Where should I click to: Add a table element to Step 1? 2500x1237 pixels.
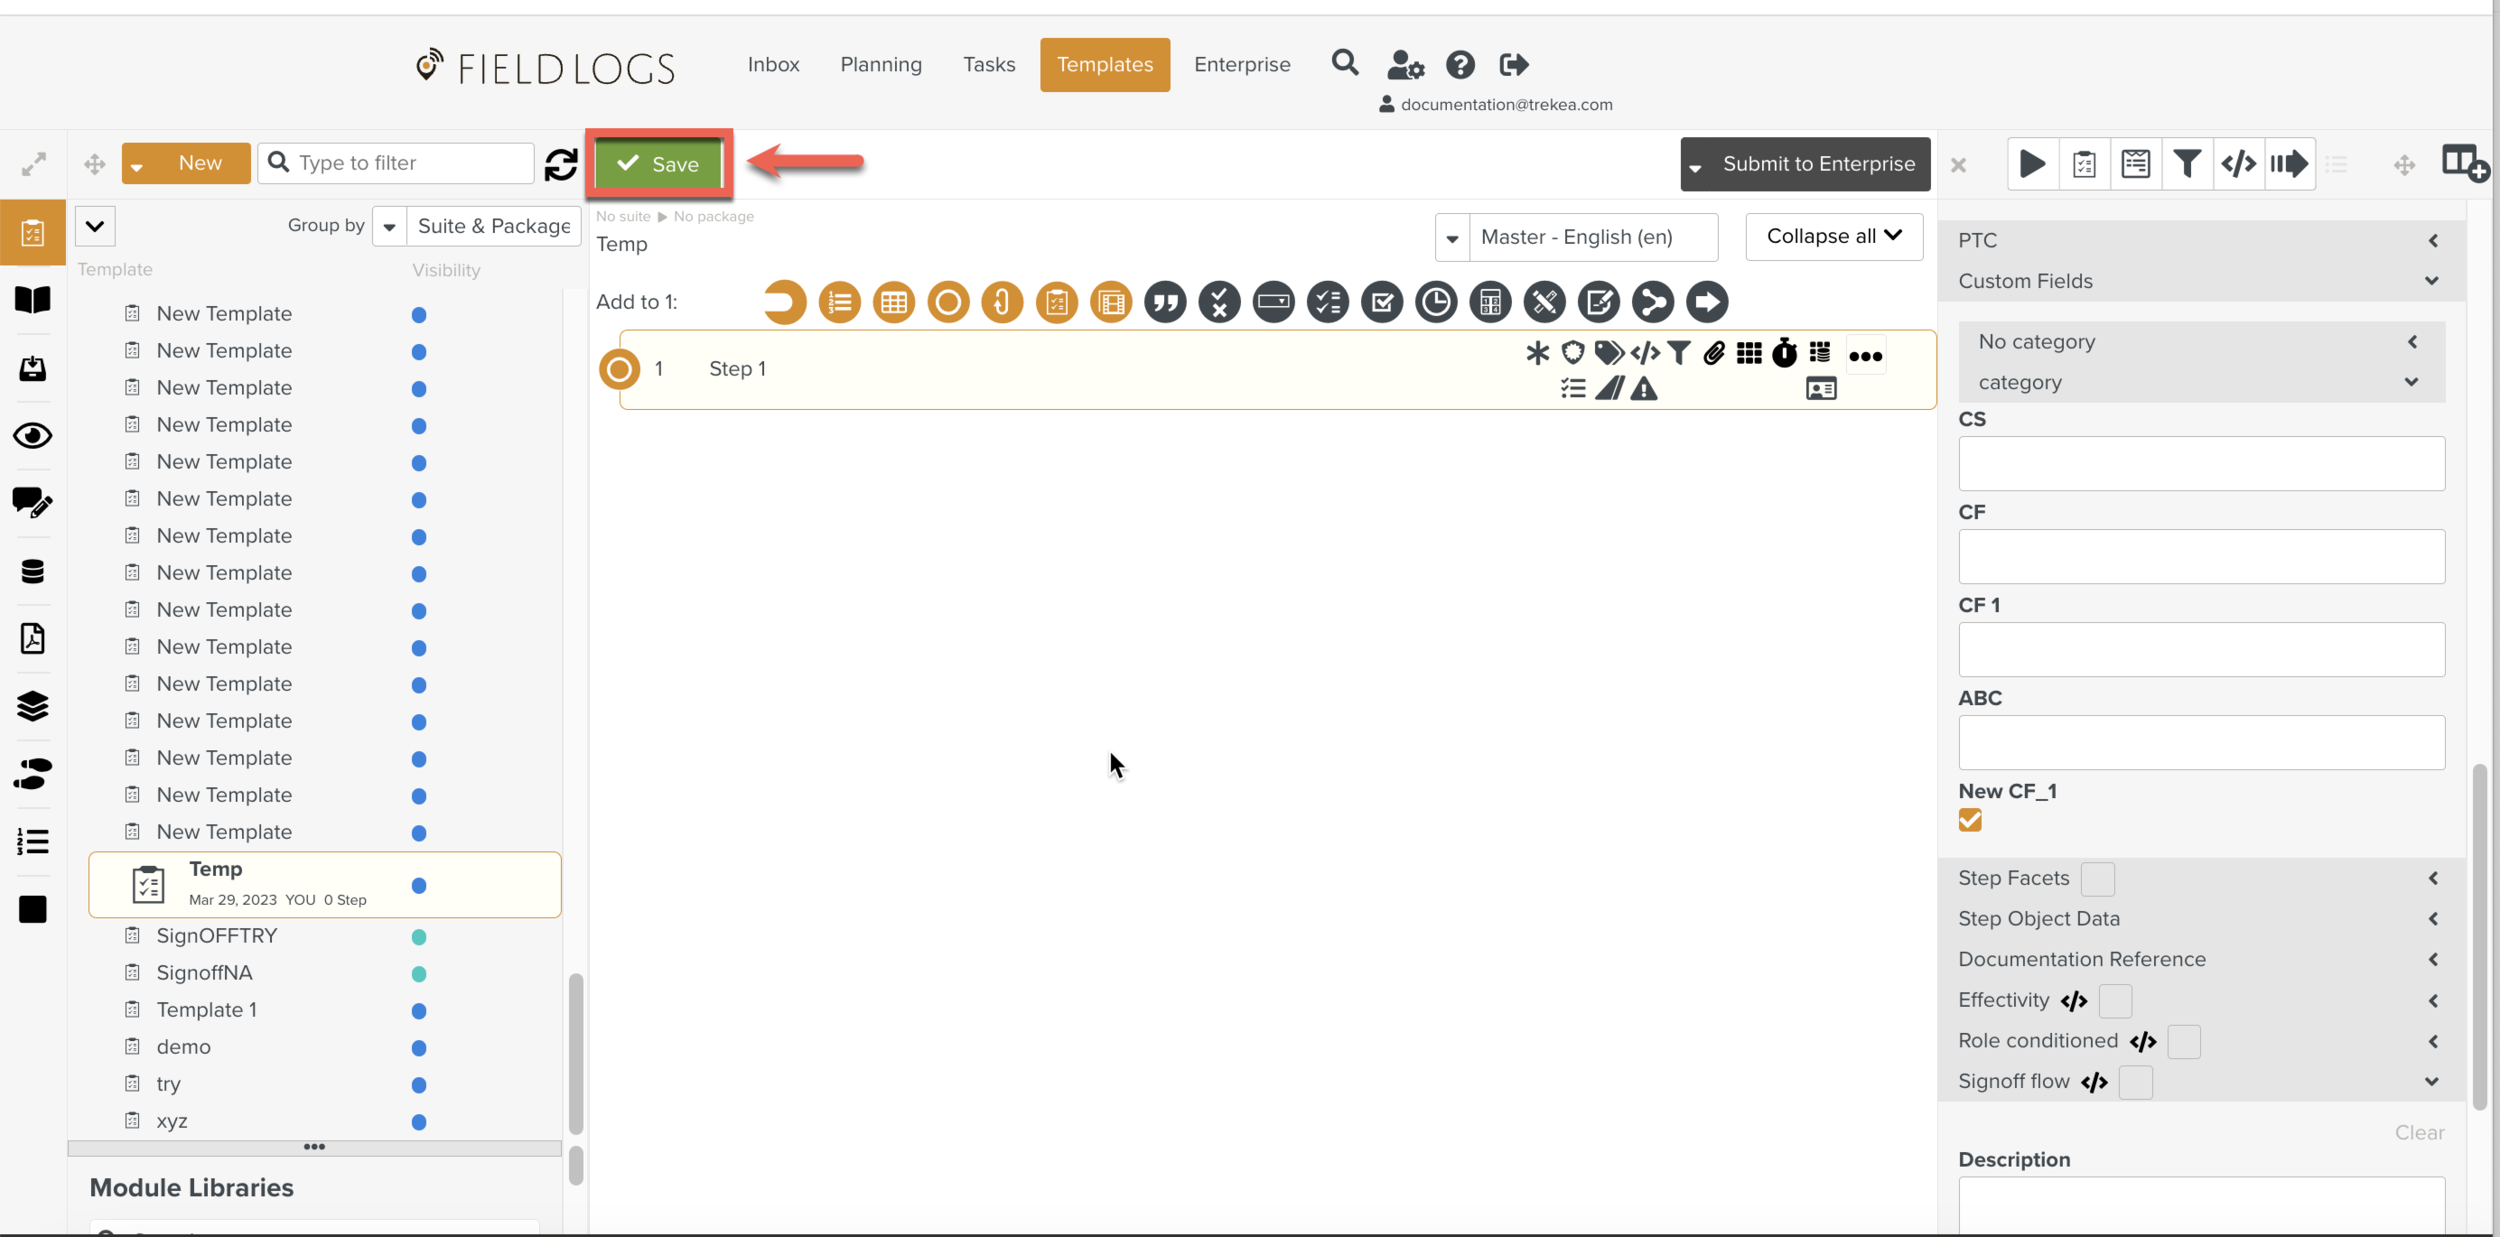click(893, 302)
